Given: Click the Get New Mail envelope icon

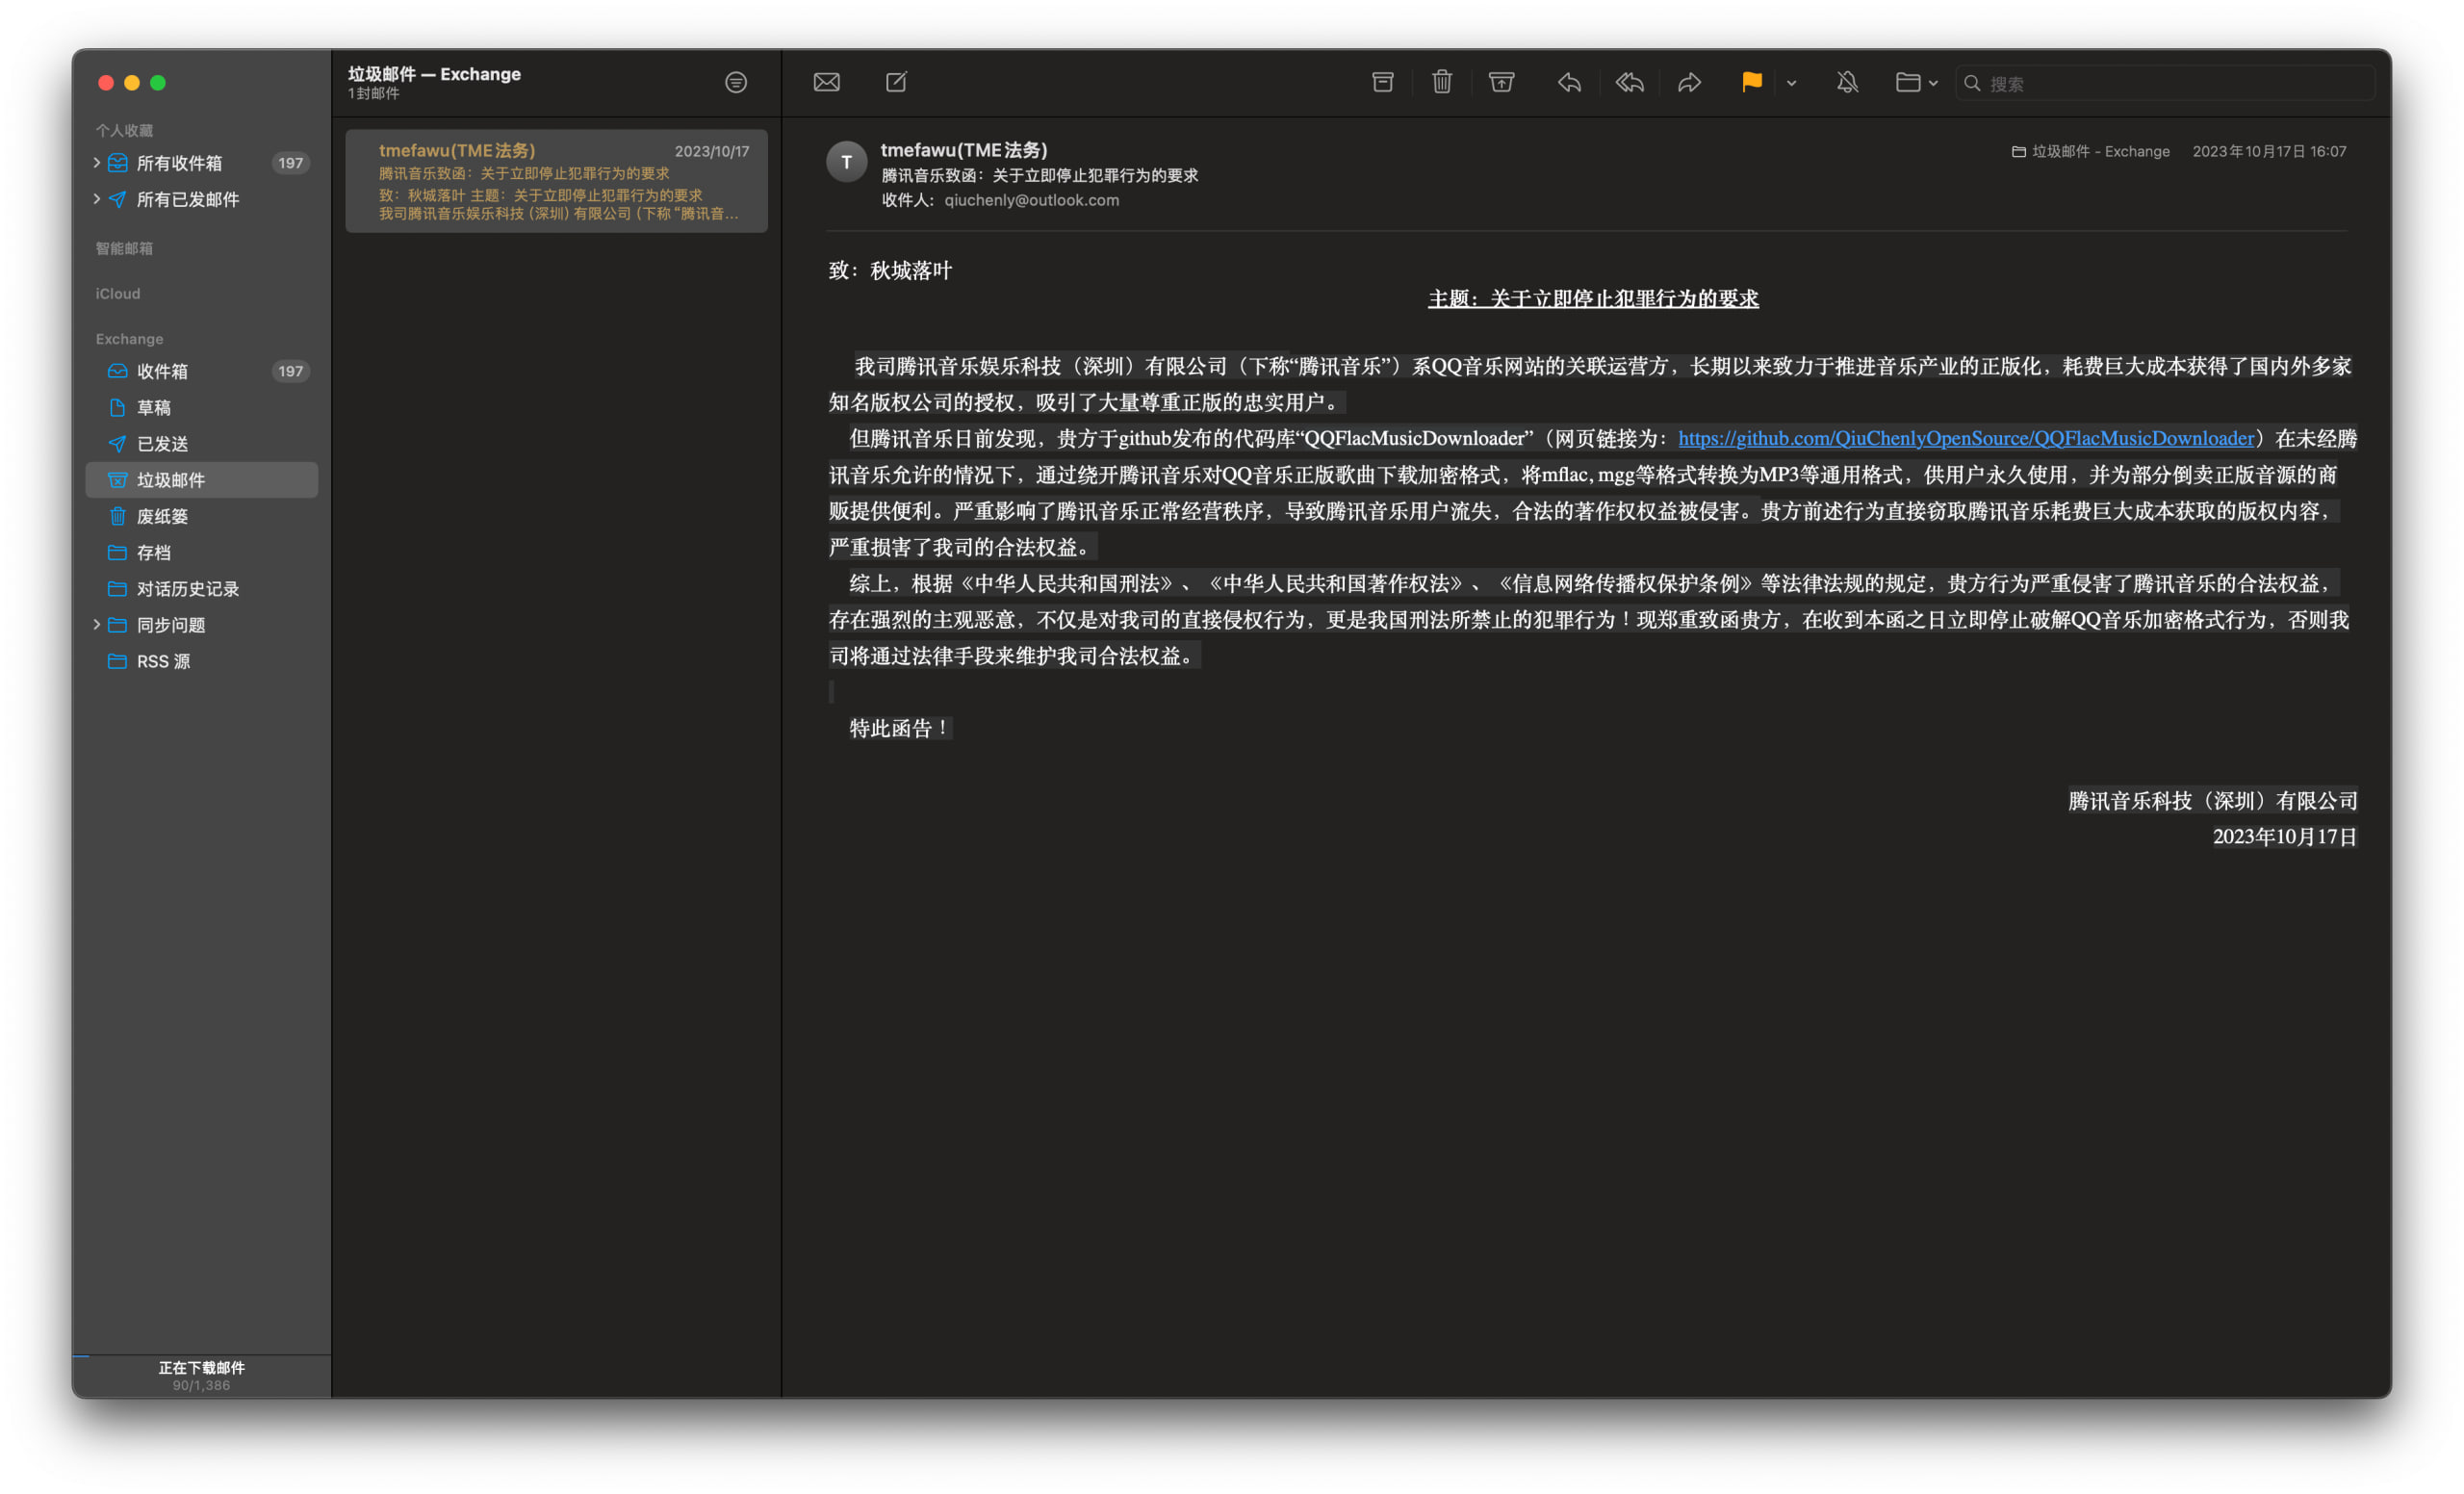Looking at the screenshot, I should 826,82.
